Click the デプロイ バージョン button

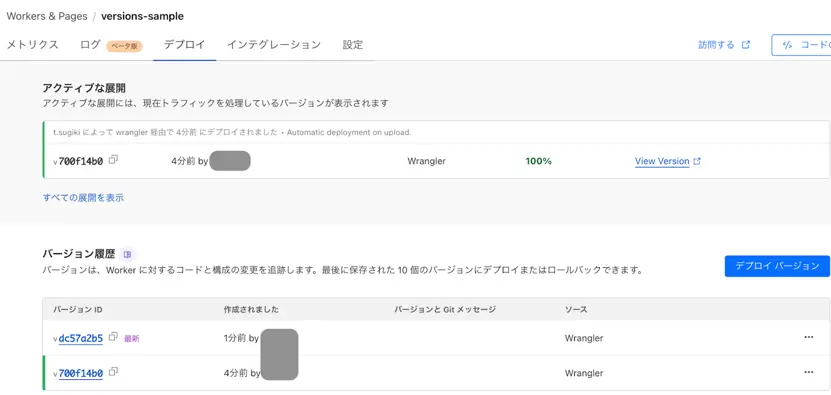pos(777,266)
